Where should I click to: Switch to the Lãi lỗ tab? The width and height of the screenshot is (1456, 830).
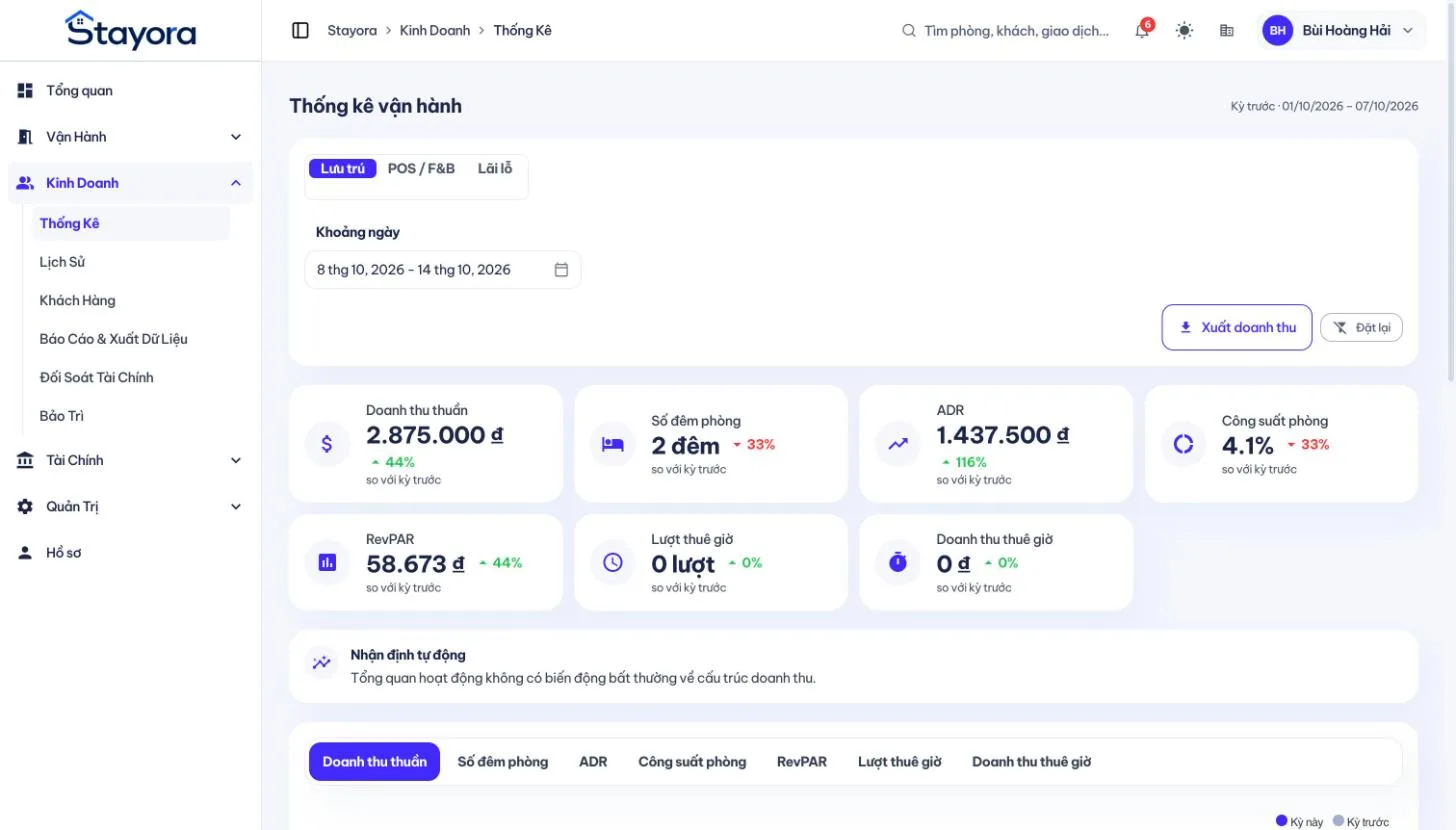point(495,169)
